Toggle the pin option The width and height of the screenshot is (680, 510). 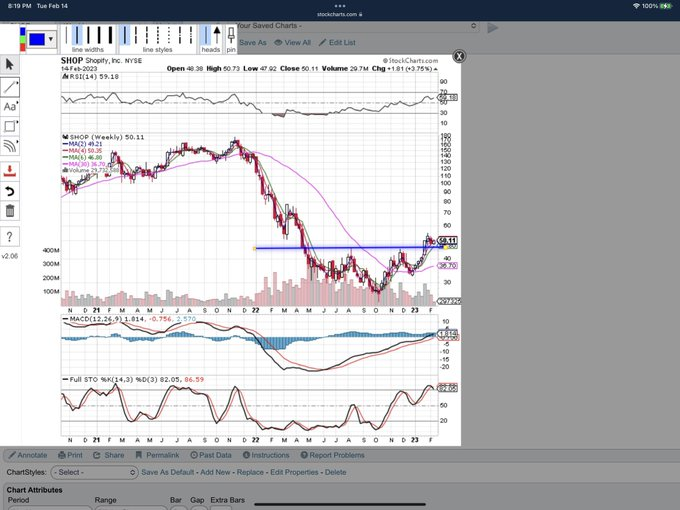(231, 37)
